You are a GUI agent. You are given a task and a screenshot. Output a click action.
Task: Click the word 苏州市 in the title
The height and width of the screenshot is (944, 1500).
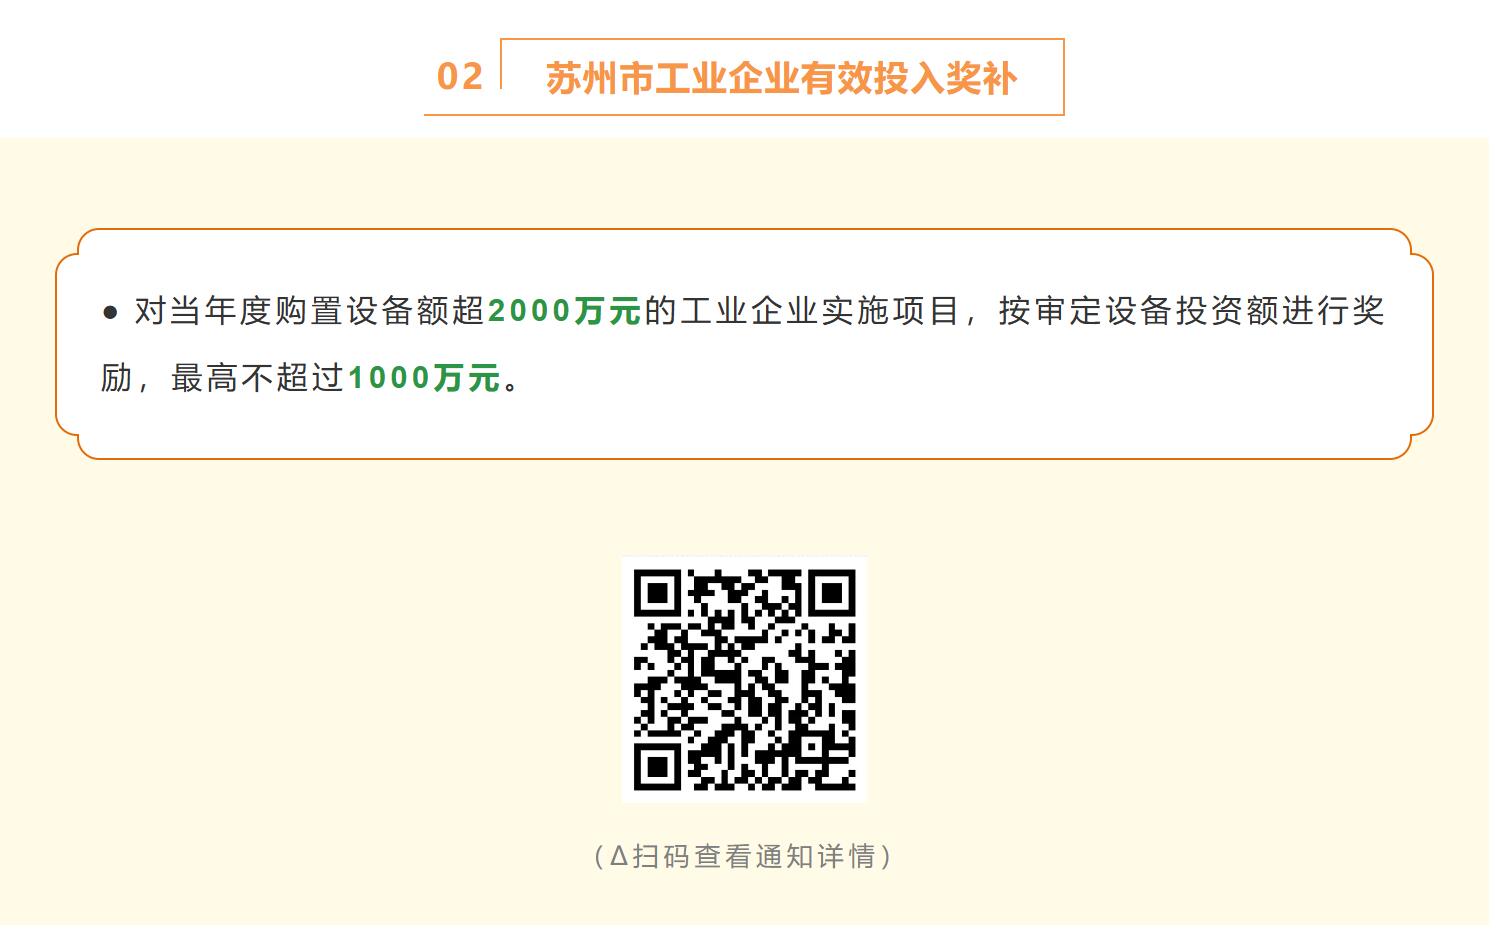click(x=599, y=78)
